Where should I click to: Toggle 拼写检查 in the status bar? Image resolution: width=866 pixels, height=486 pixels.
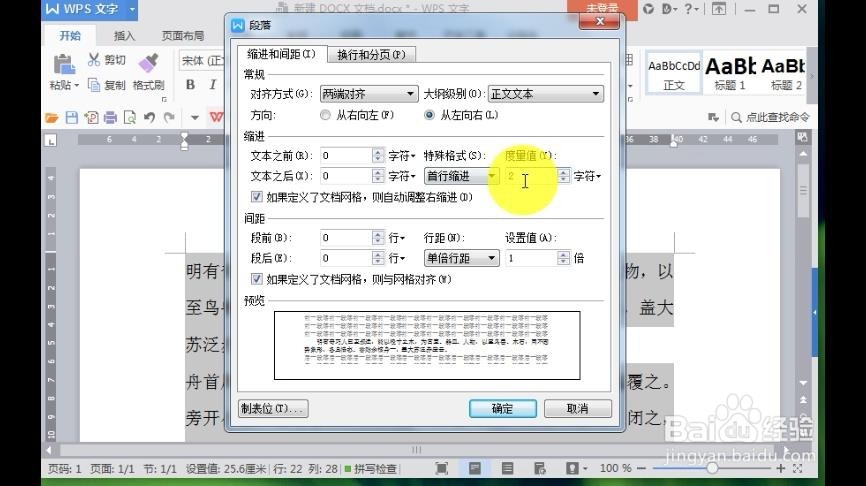coord(371,469)
